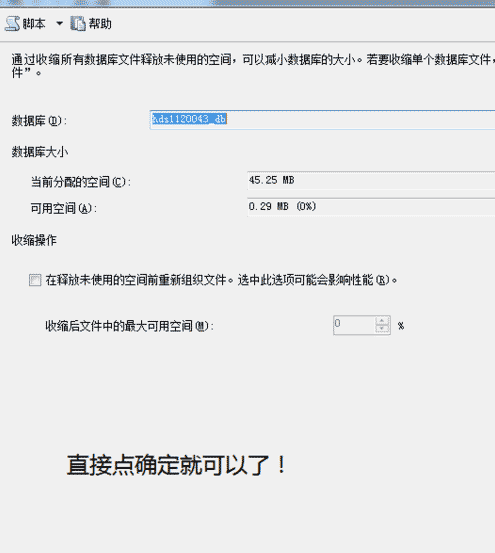Decrease max free space with spinner down arrow
Image resolution: width=495 pixels, height=553 pixels.
[x=382, y=329]
